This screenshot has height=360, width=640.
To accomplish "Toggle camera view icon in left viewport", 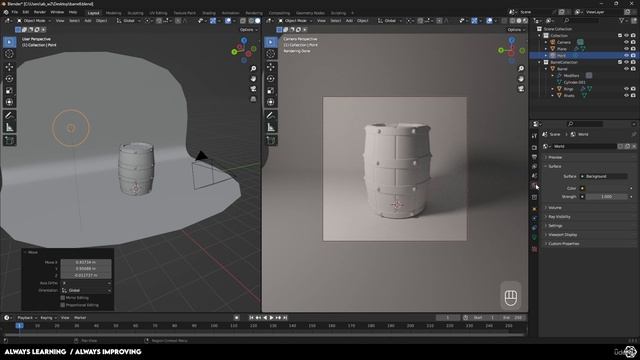I will (x=253, y=89).
